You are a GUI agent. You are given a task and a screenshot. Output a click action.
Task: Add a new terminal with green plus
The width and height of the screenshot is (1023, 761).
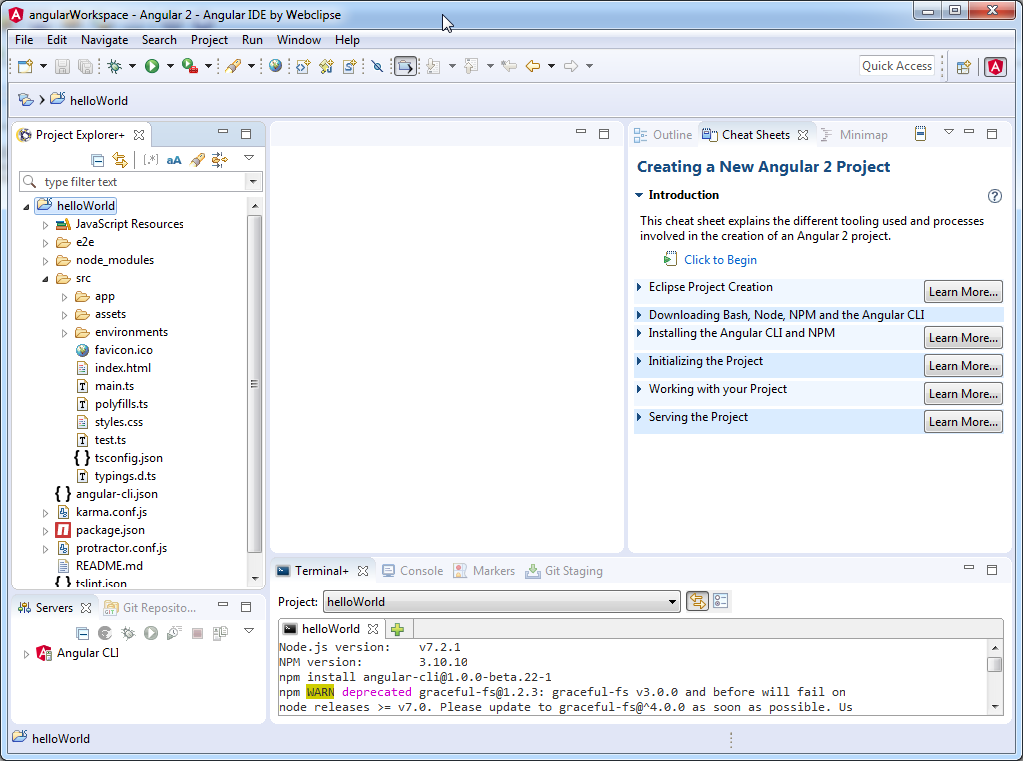pyautogui.click(x=397, y=629)
